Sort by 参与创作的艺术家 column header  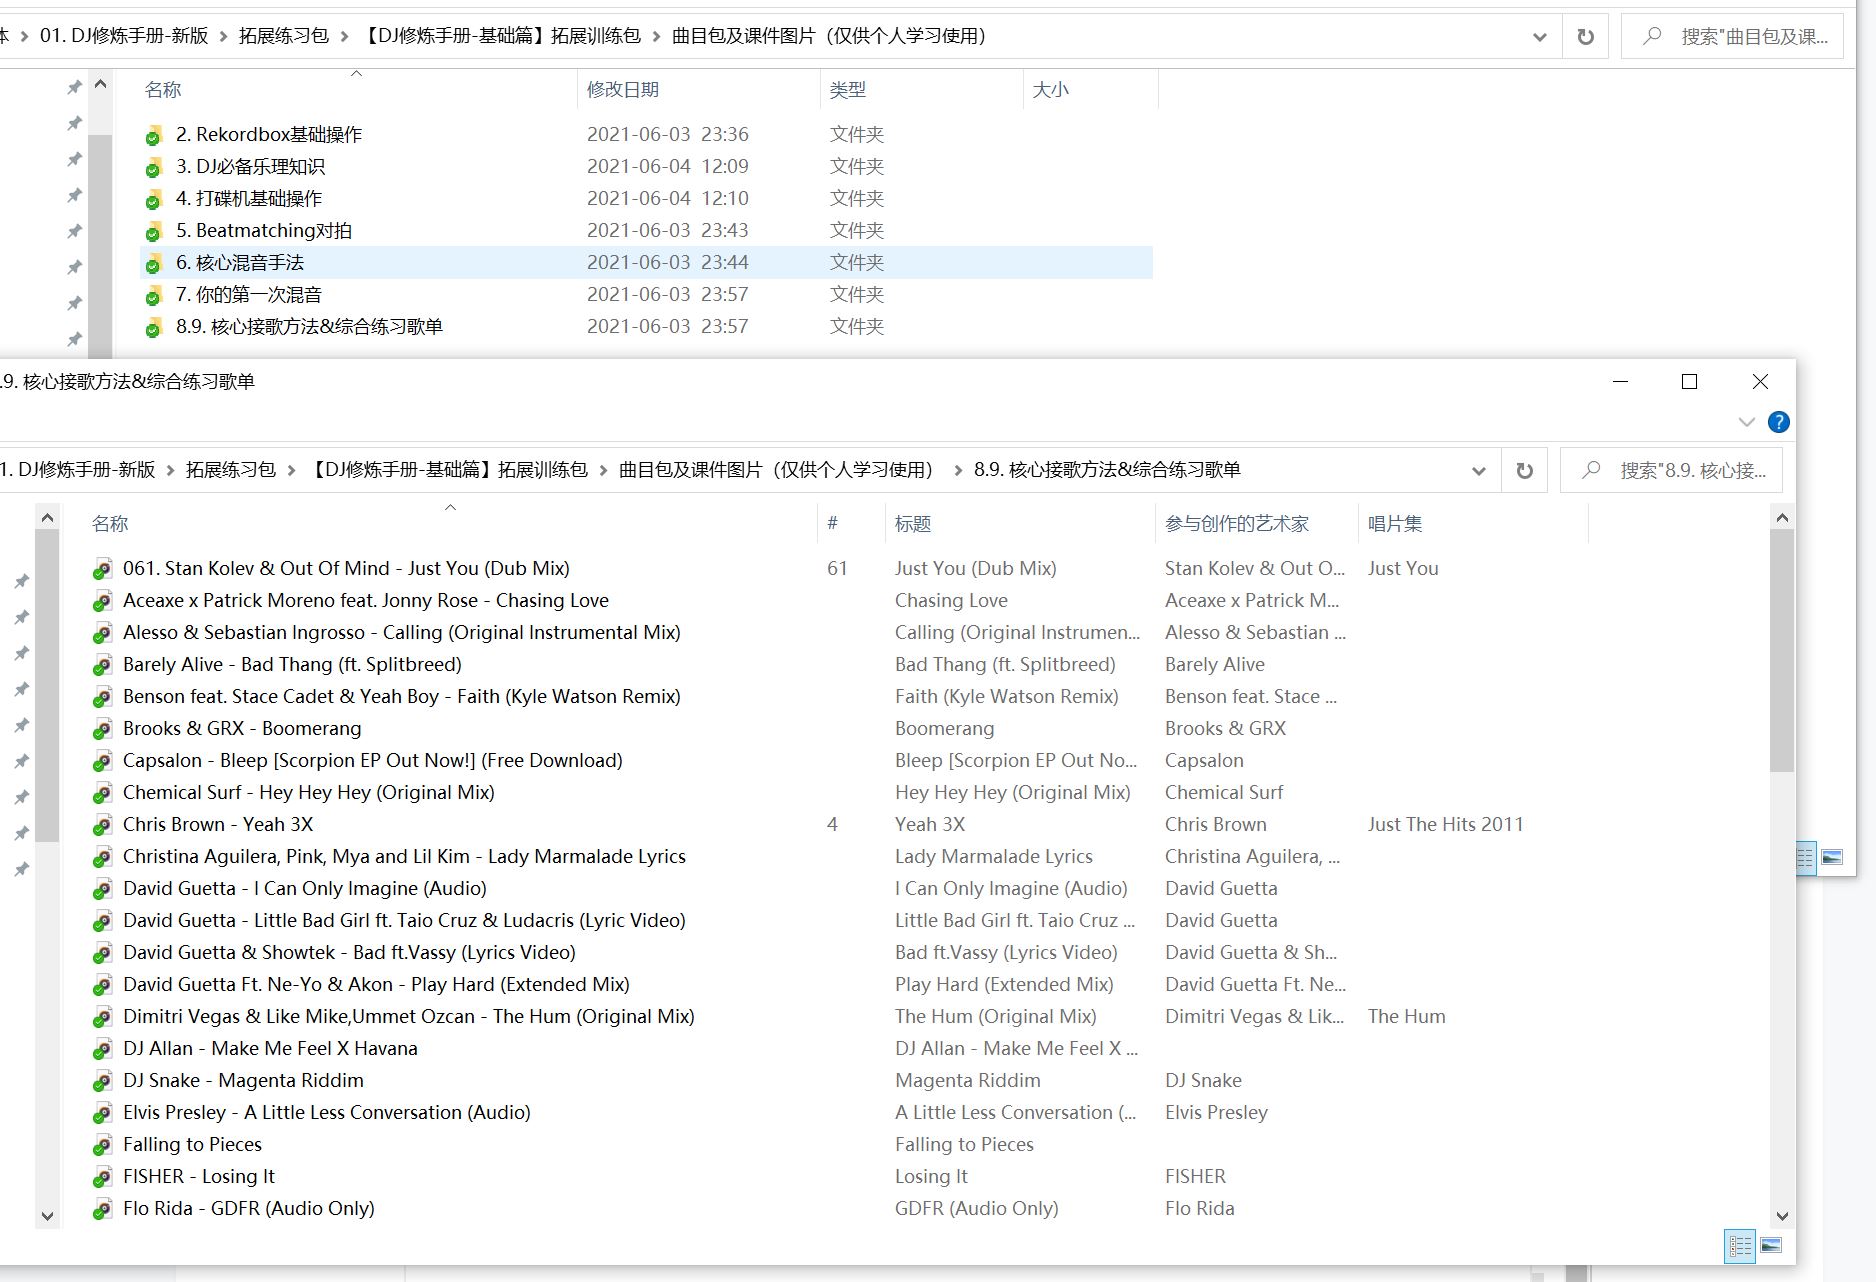(1256, 524)
